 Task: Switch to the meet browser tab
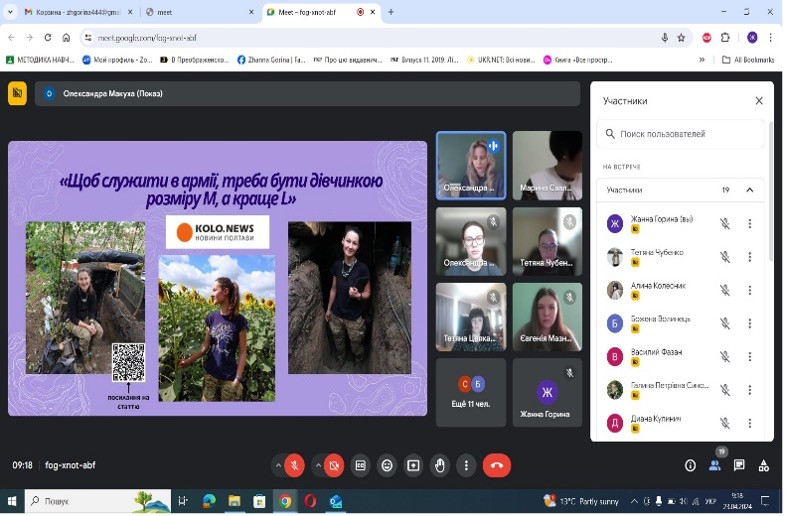[x=200, y=12]
